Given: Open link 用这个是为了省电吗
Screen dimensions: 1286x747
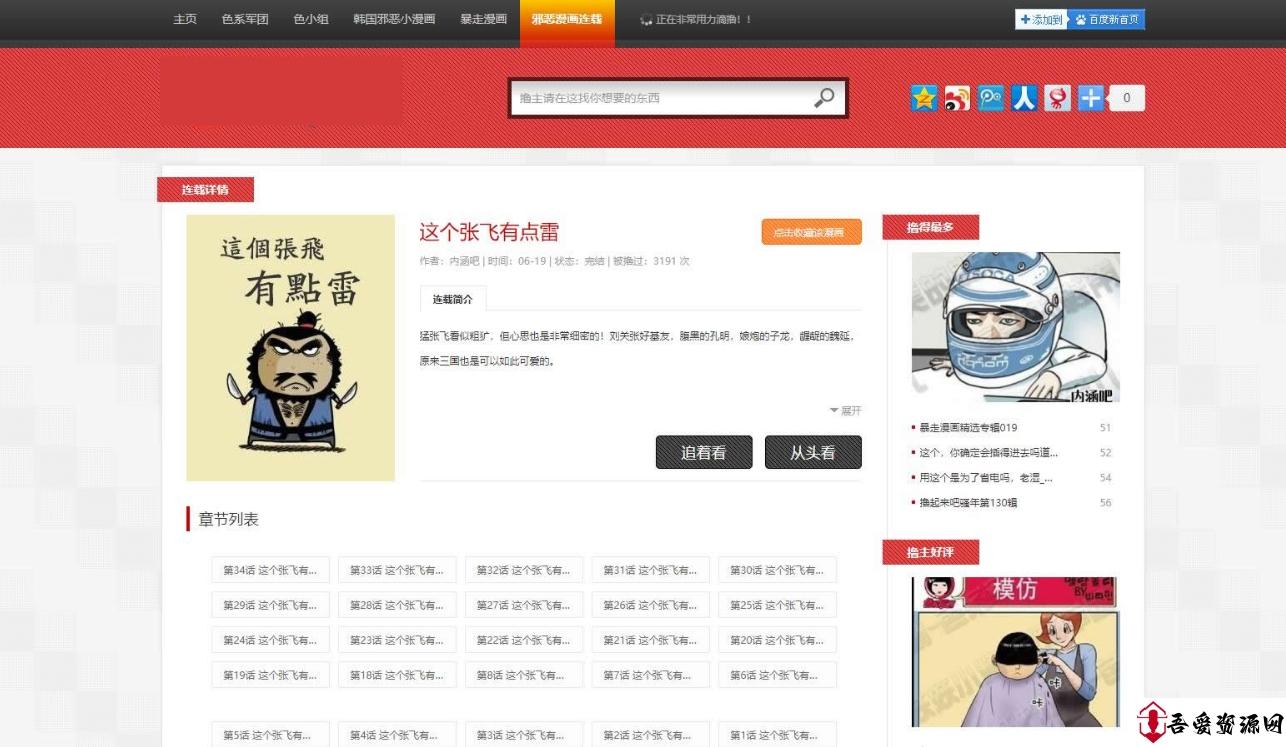Looking at the screenshot, I should pos(985,478).
